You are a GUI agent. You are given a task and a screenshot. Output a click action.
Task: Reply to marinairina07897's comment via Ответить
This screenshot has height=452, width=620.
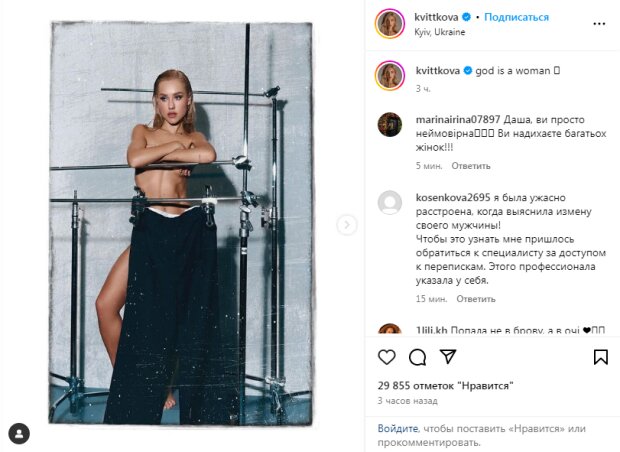[x=471, y=165]
